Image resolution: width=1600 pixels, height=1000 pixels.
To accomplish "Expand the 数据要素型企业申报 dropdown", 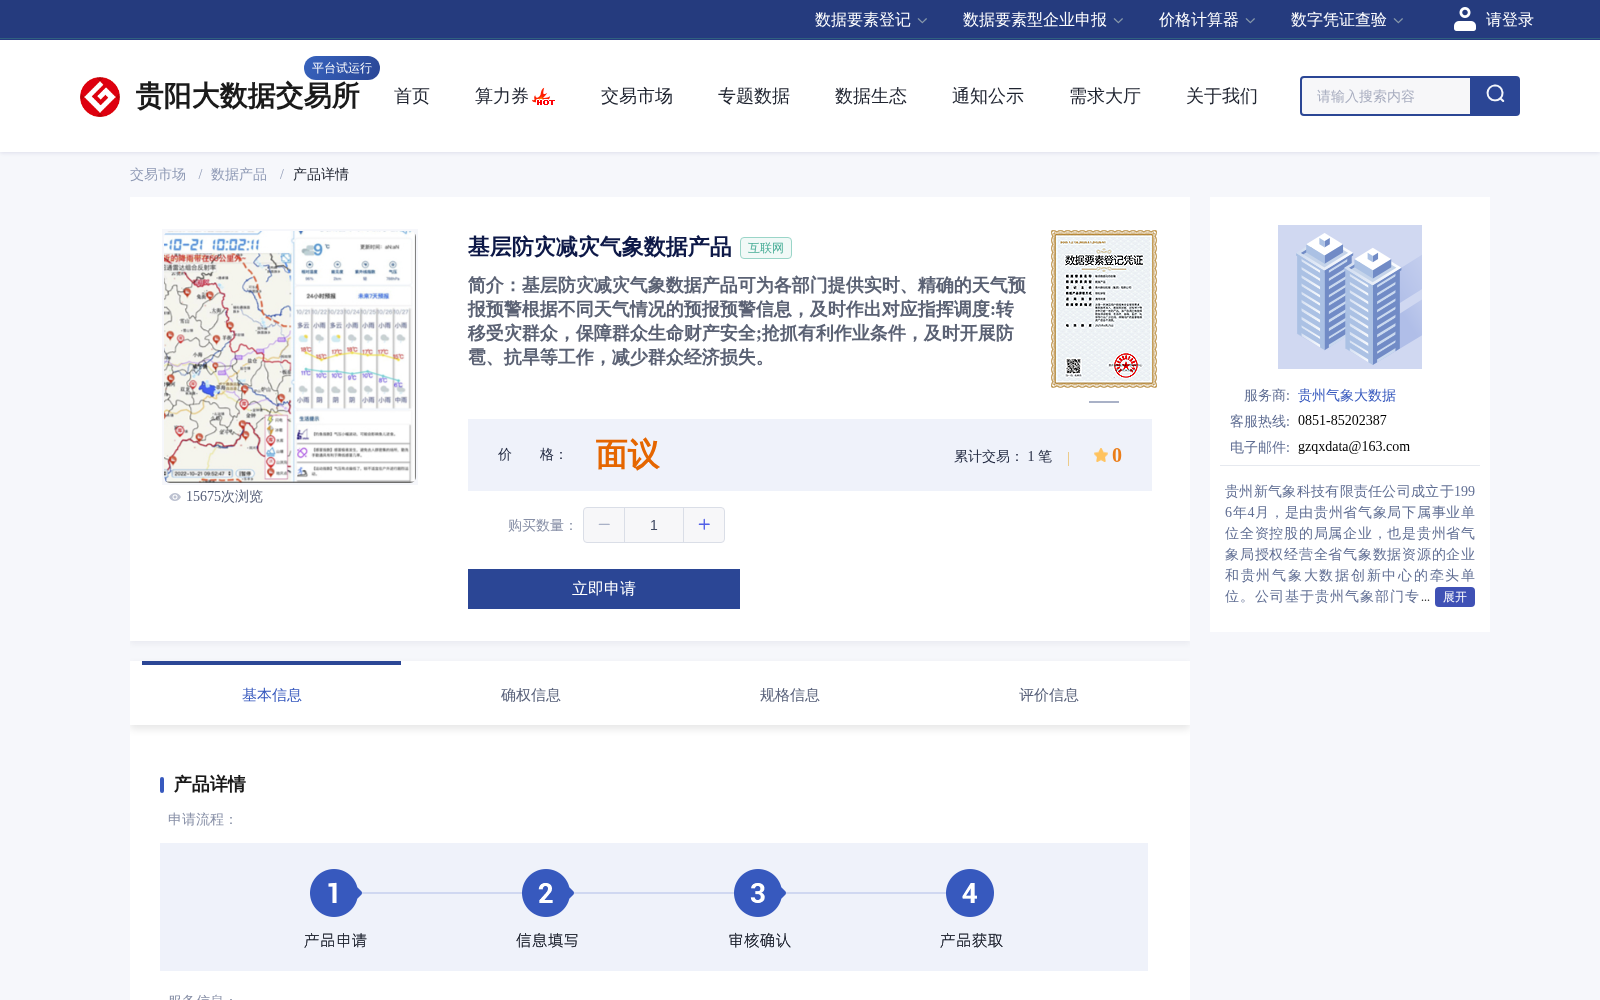I will 1043,20.
